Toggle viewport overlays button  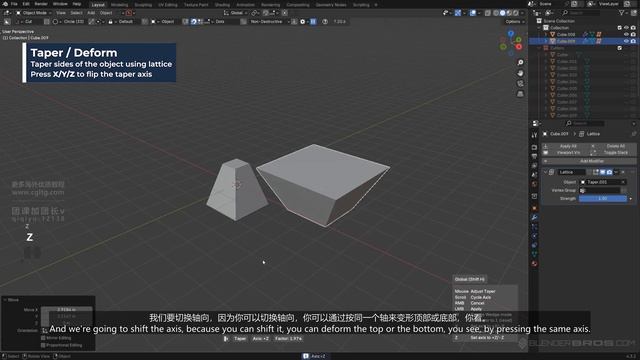coord(472,13)
